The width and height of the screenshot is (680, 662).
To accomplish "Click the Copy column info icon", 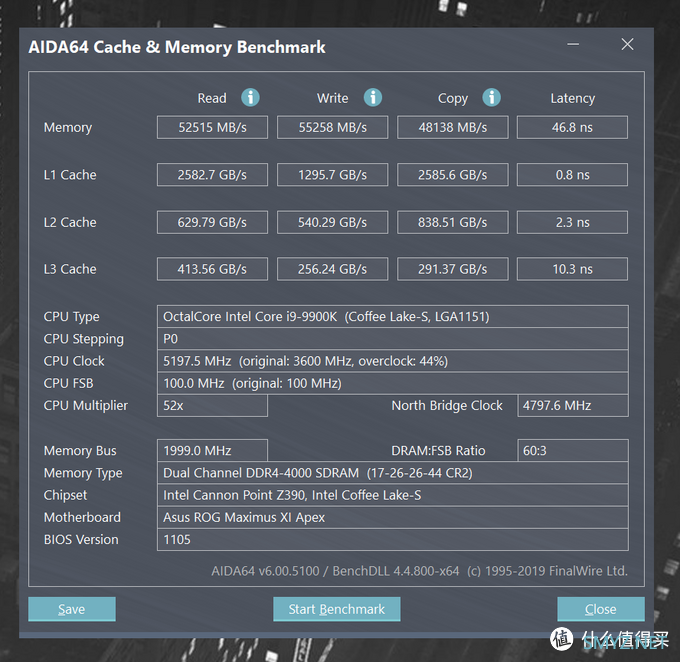I will pos(491,97).
